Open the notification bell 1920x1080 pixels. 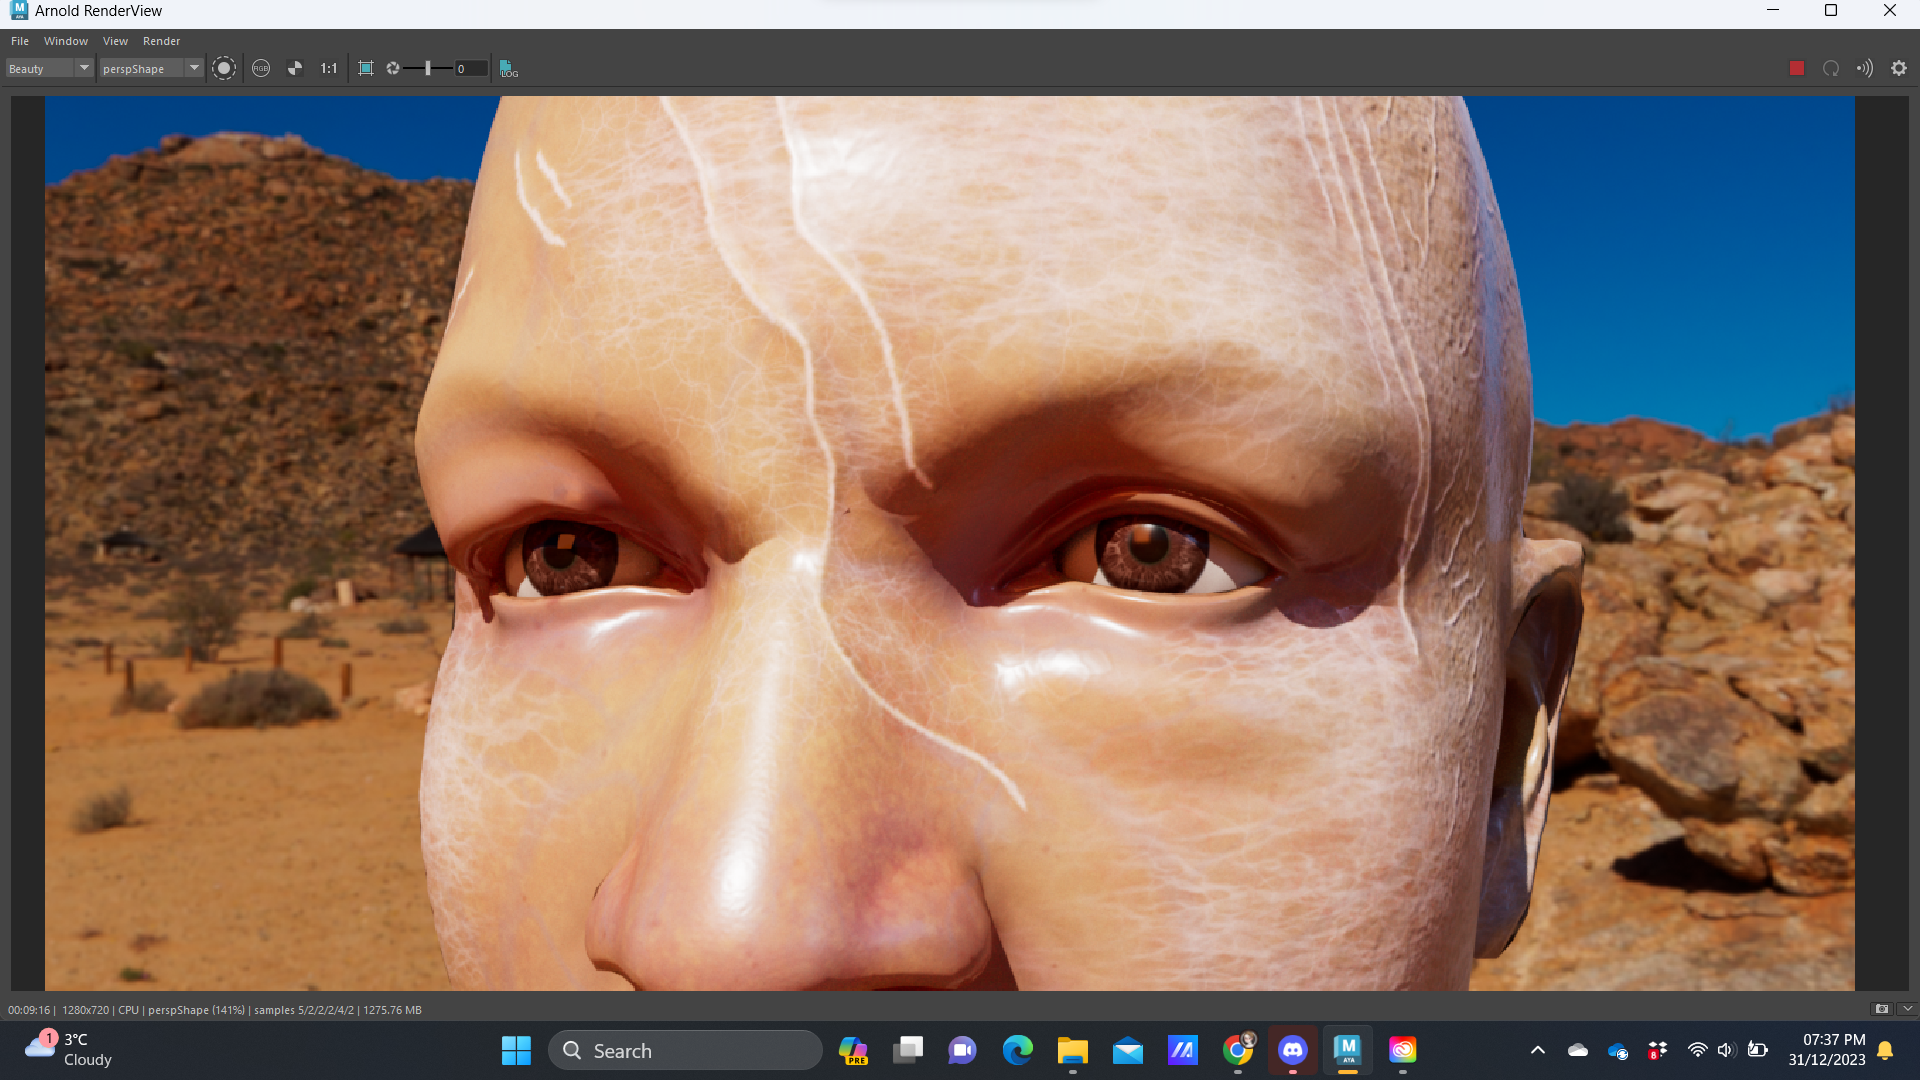point(1885,1050)
